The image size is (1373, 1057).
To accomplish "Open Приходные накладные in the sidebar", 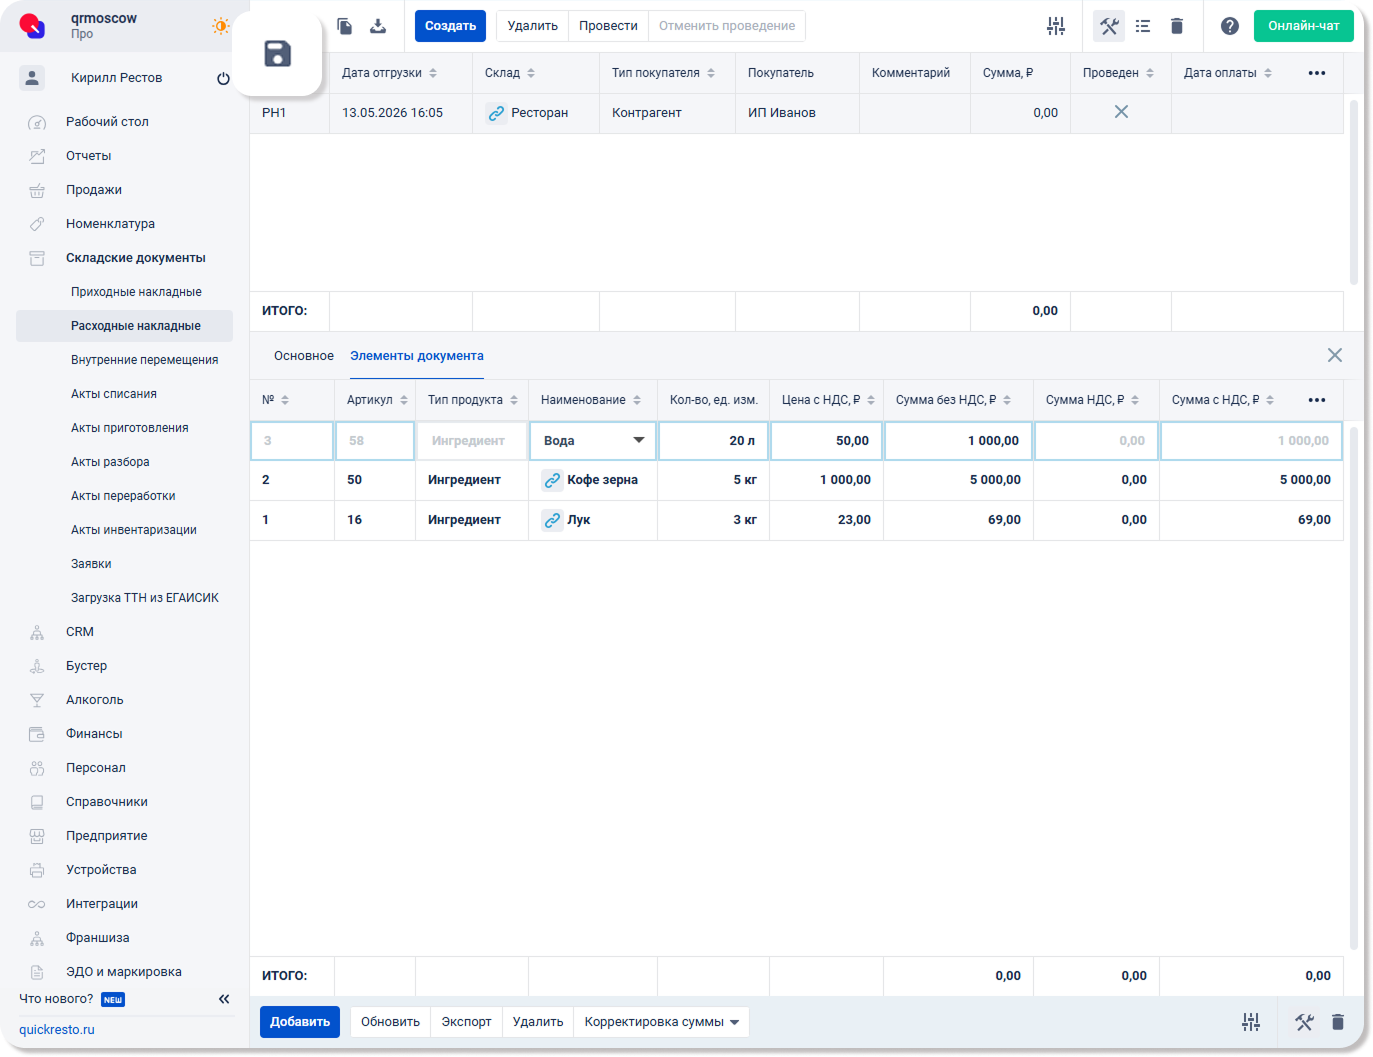I will (136, 292).
